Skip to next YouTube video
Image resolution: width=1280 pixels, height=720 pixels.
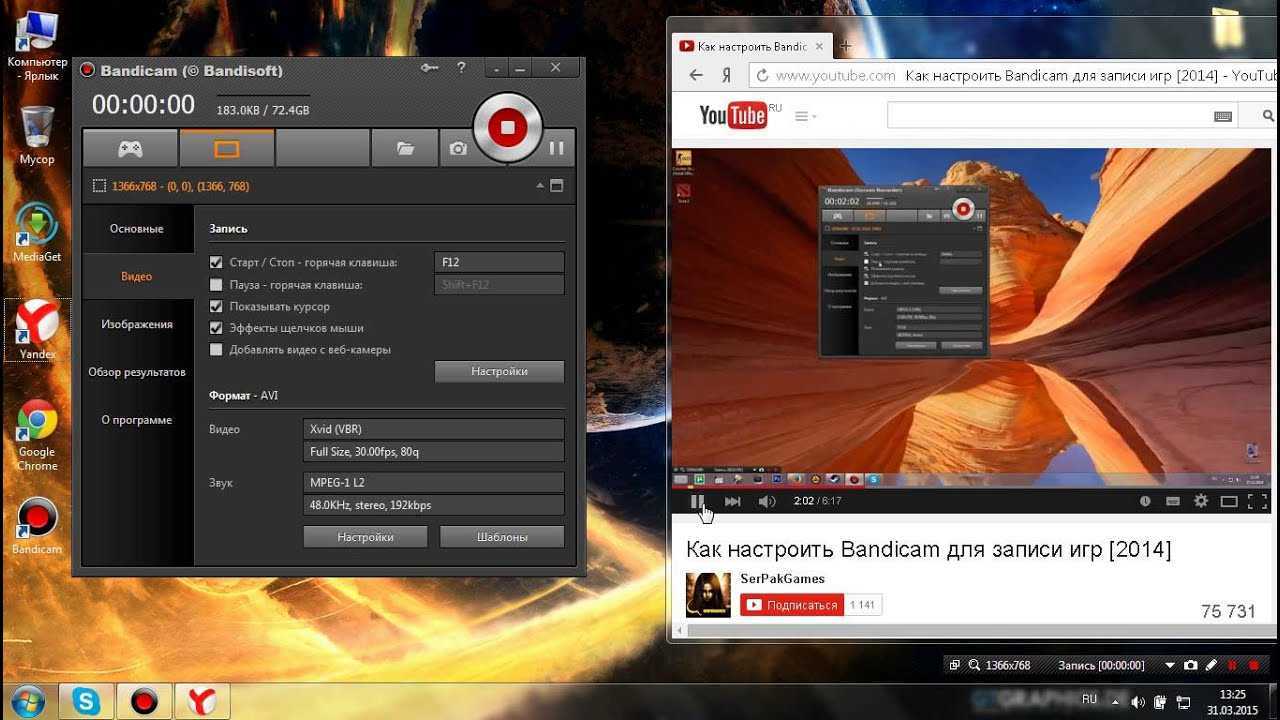[x=733, y=501]
